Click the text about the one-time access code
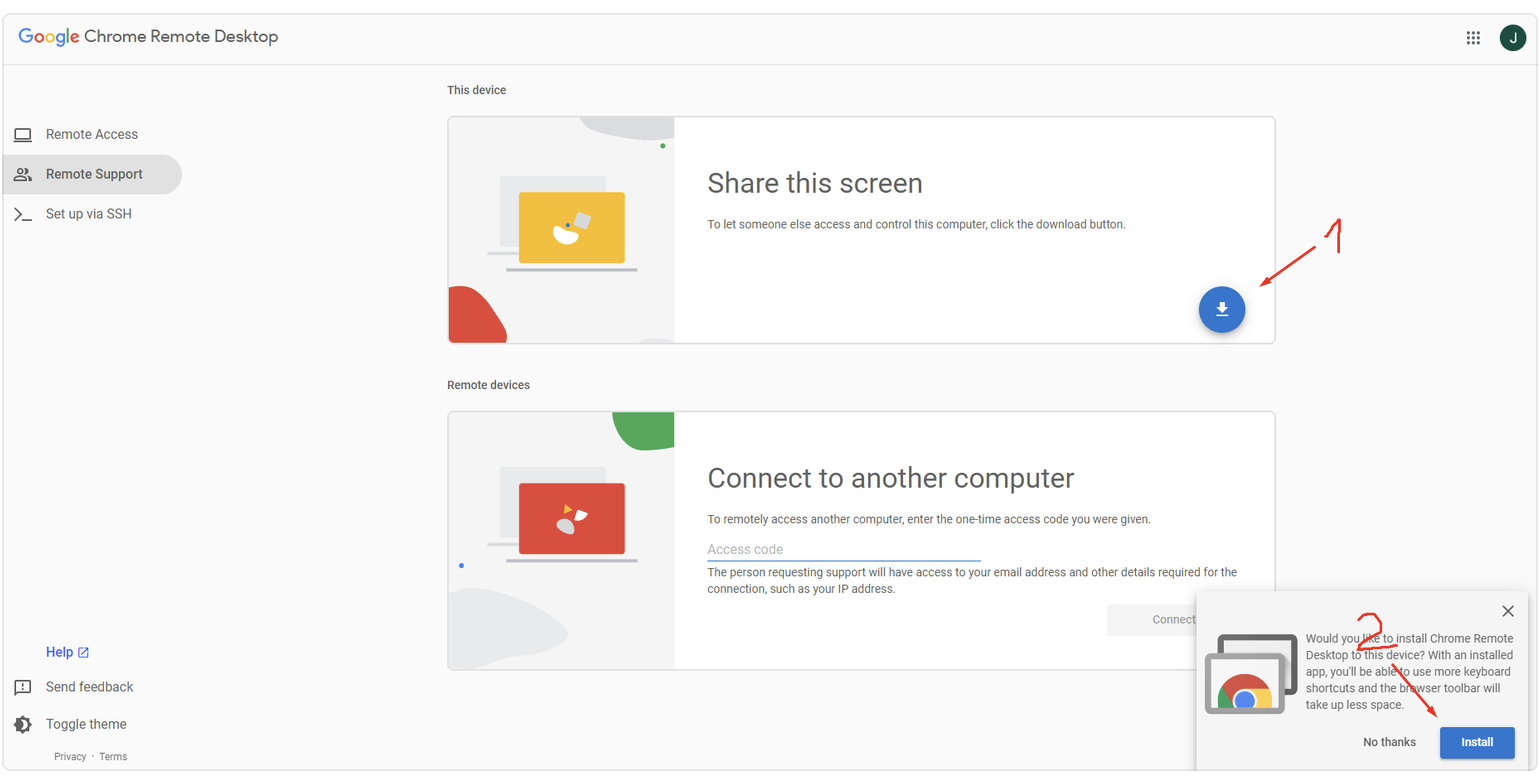1540x776 pixels. pyautogui.click(x=929, y=519)
